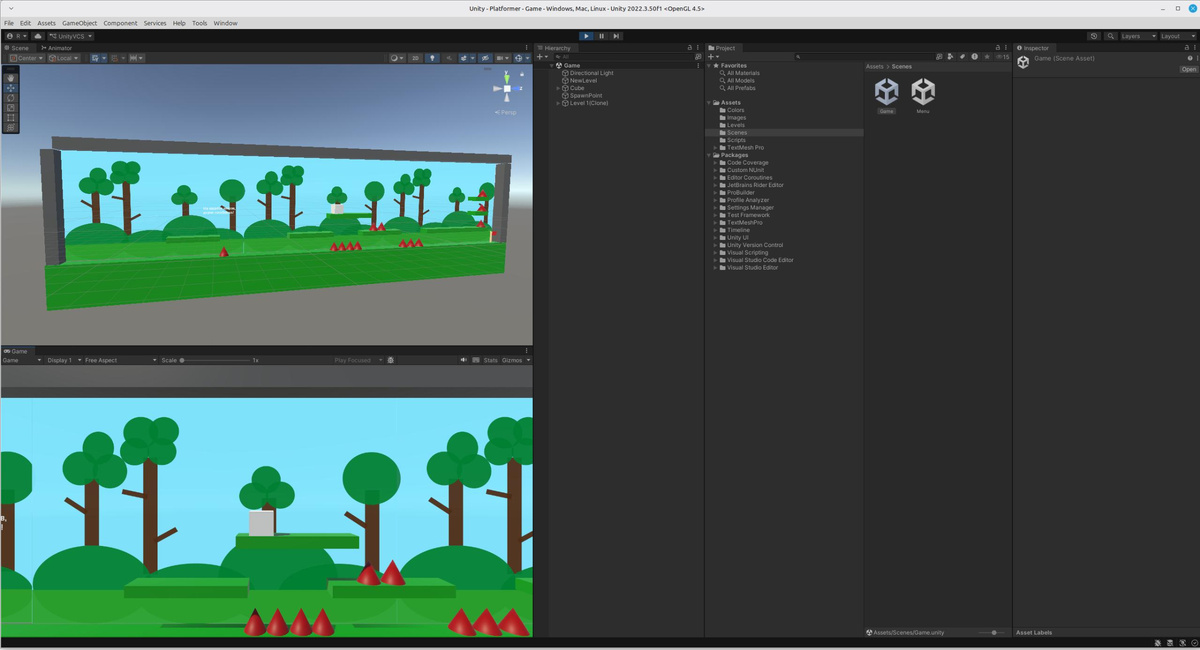The image size is (1200, 650).
Task: Select the Scale tool in Scene toolbar
Action: 11,107
